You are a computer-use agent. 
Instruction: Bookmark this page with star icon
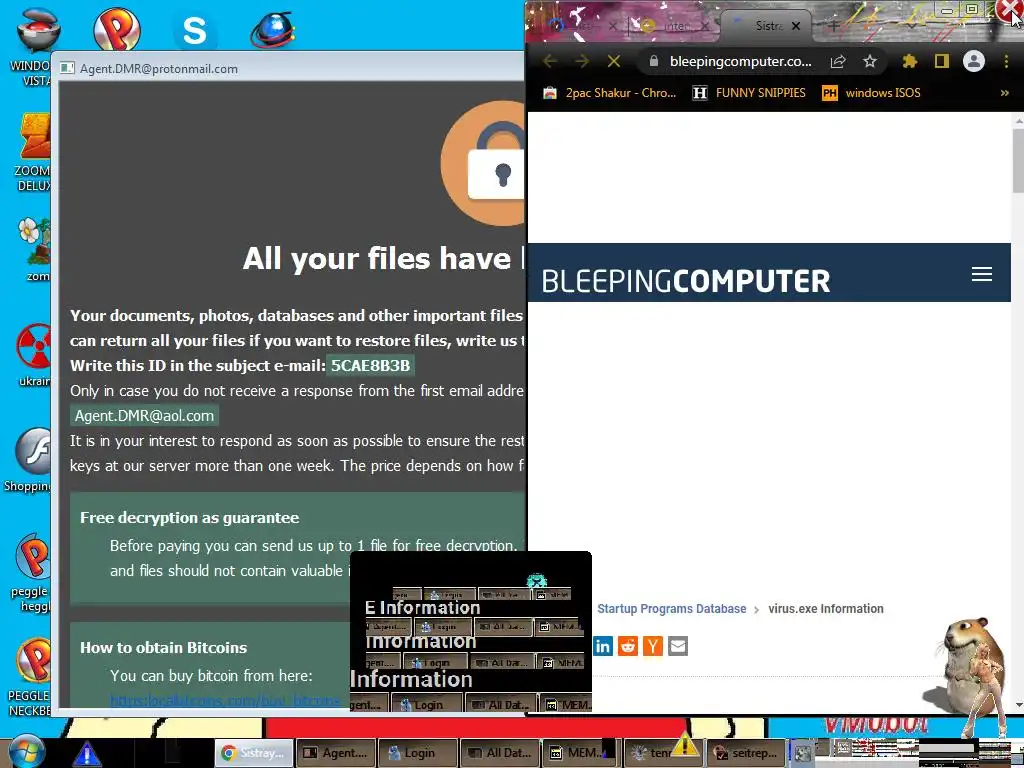coord(869,61)
